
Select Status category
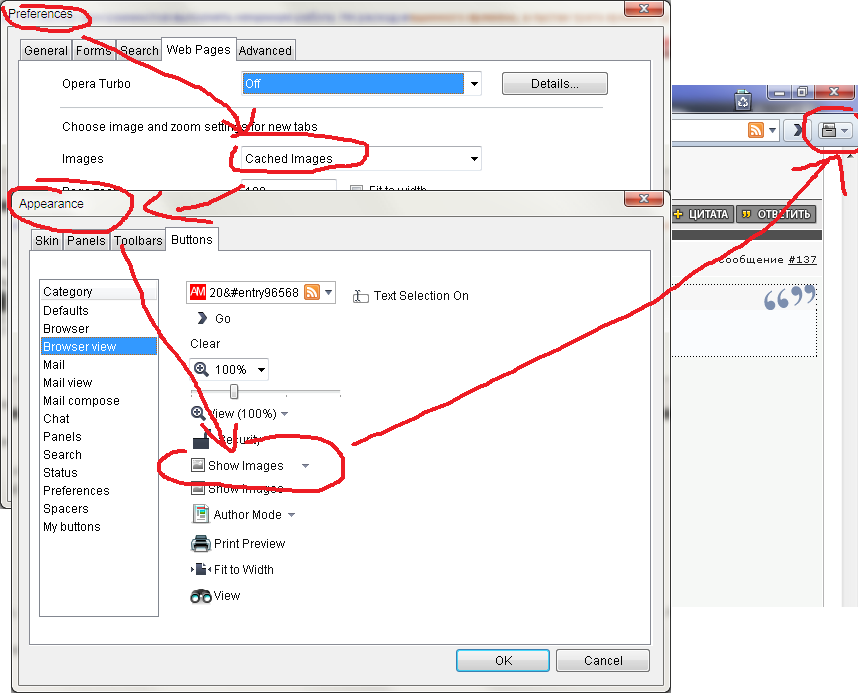pyautogui.click(x=98, y=472)
